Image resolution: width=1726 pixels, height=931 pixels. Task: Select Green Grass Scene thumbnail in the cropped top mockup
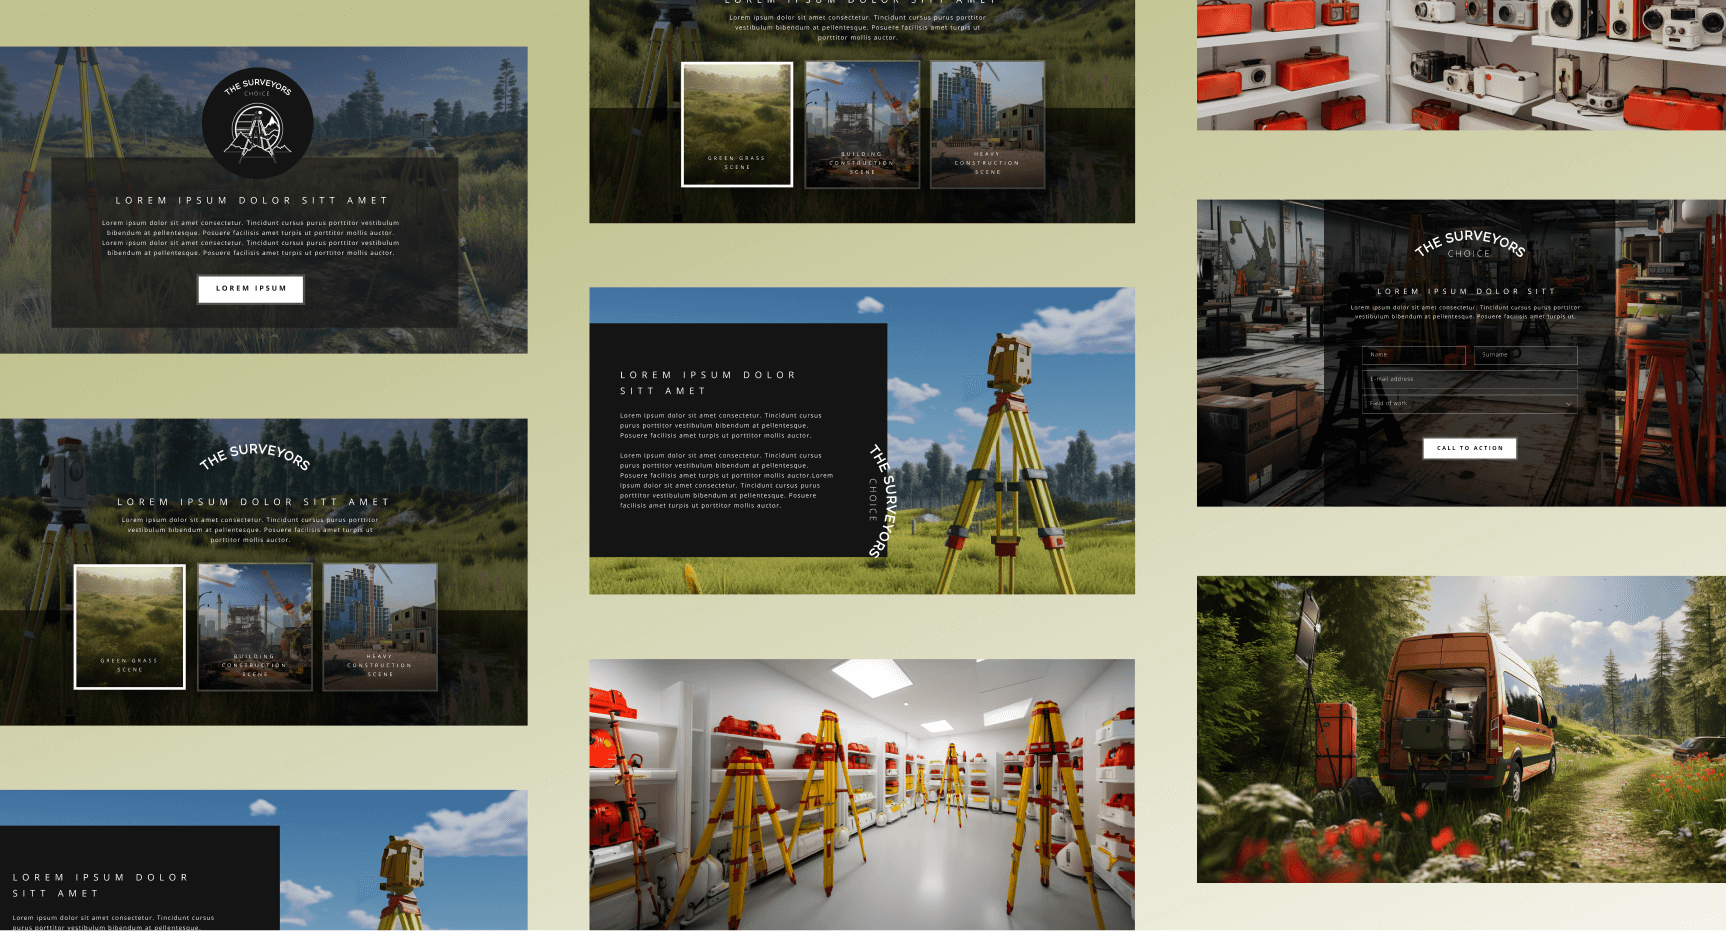[x=737, y=124]
